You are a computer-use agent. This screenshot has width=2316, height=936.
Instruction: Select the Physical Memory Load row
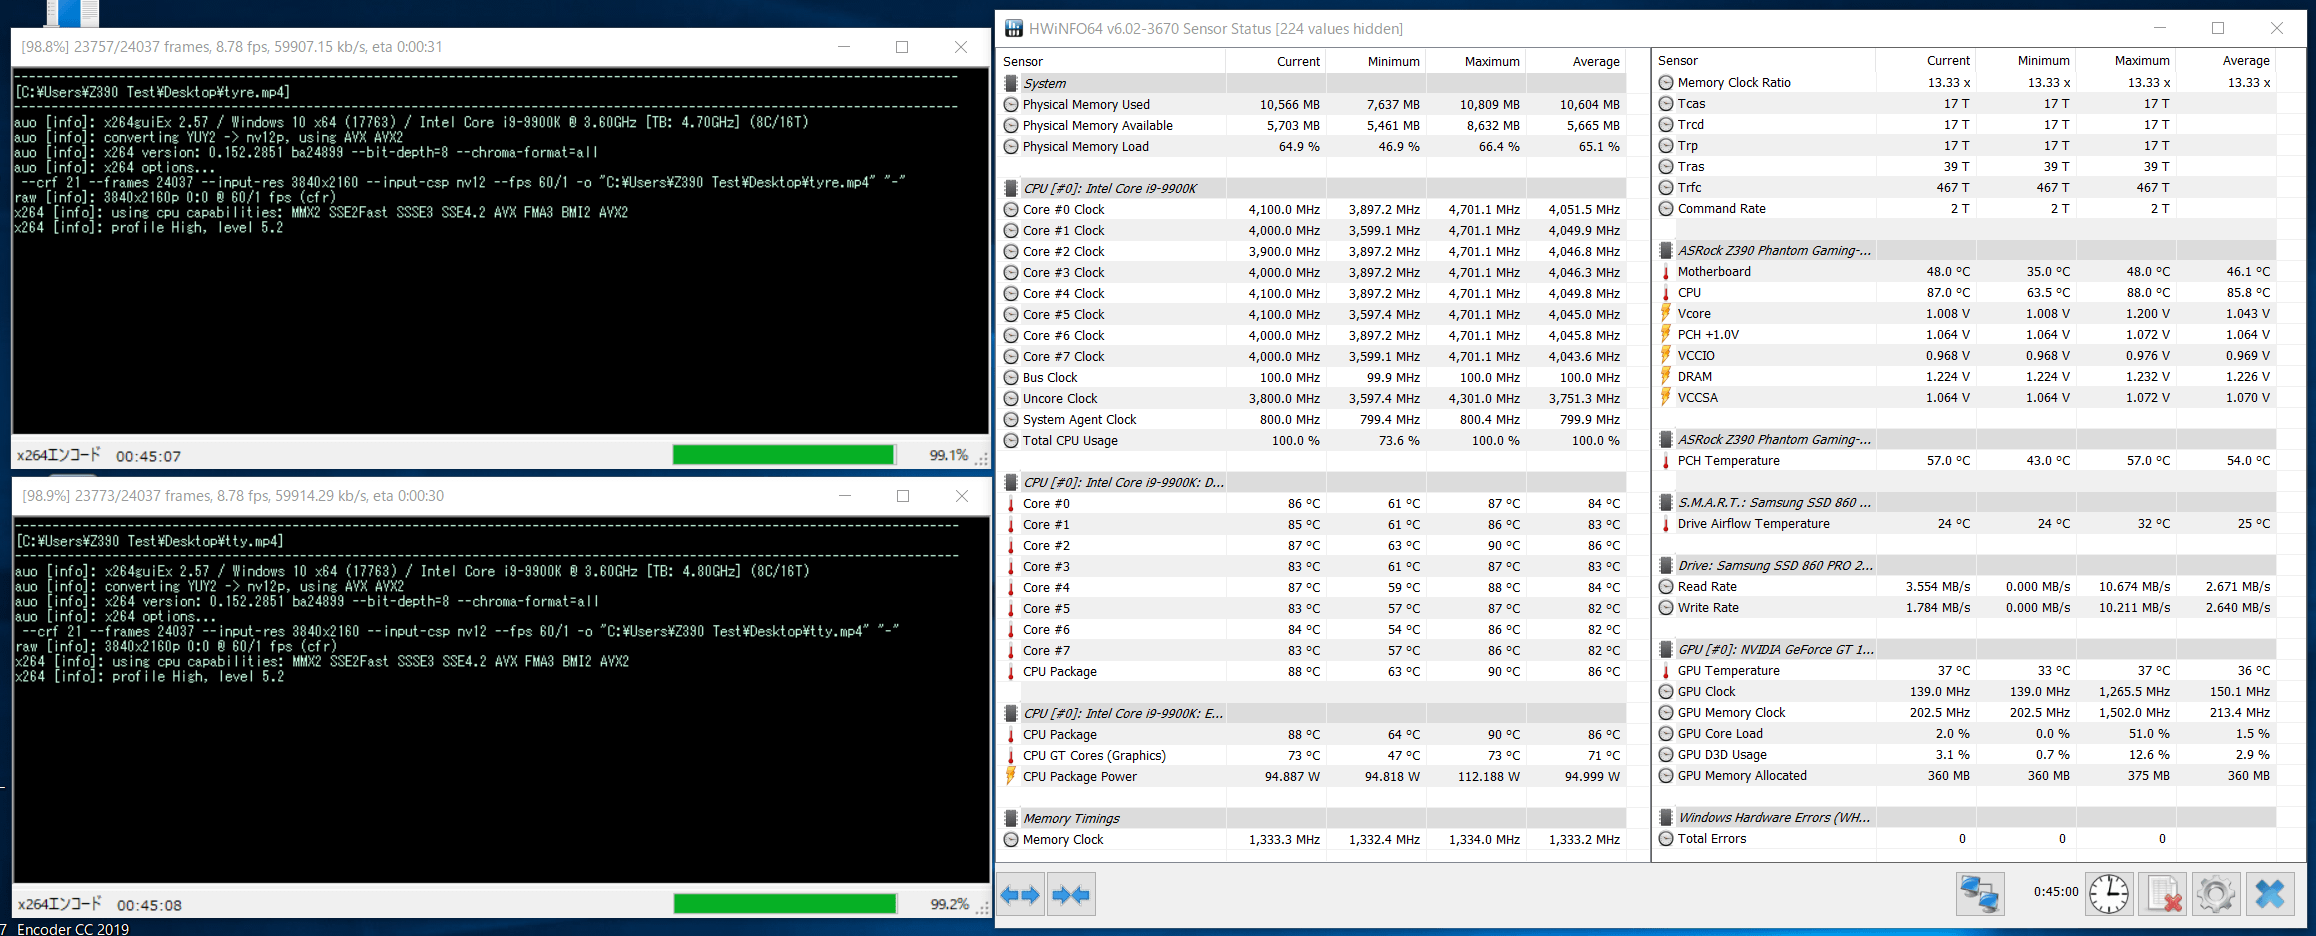coord(1313,146)
